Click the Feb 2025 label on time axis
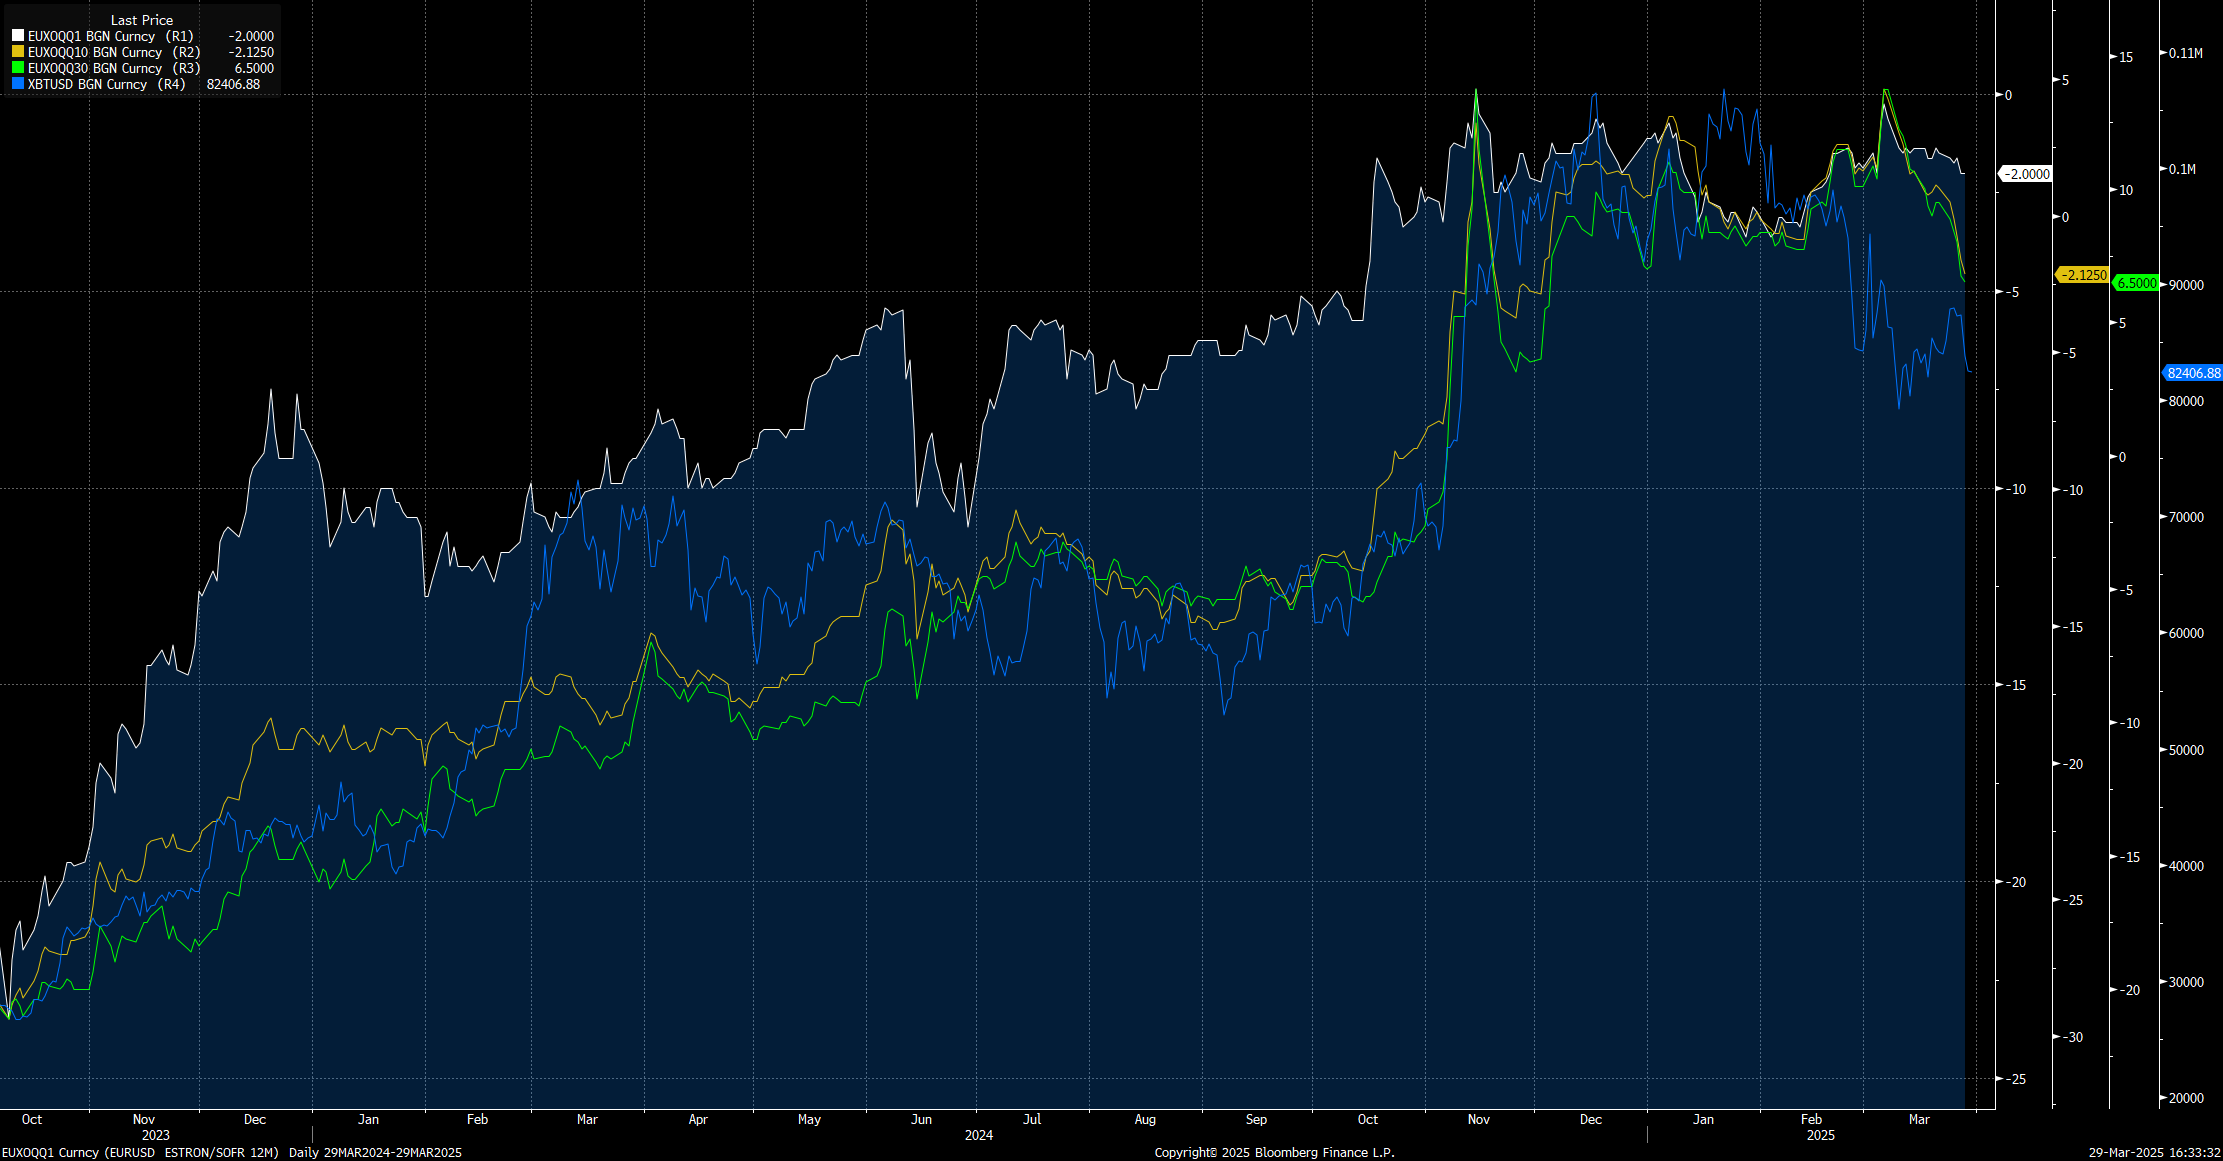This screenshot has height=1161, width=2223. [x=1811, y=1119]
